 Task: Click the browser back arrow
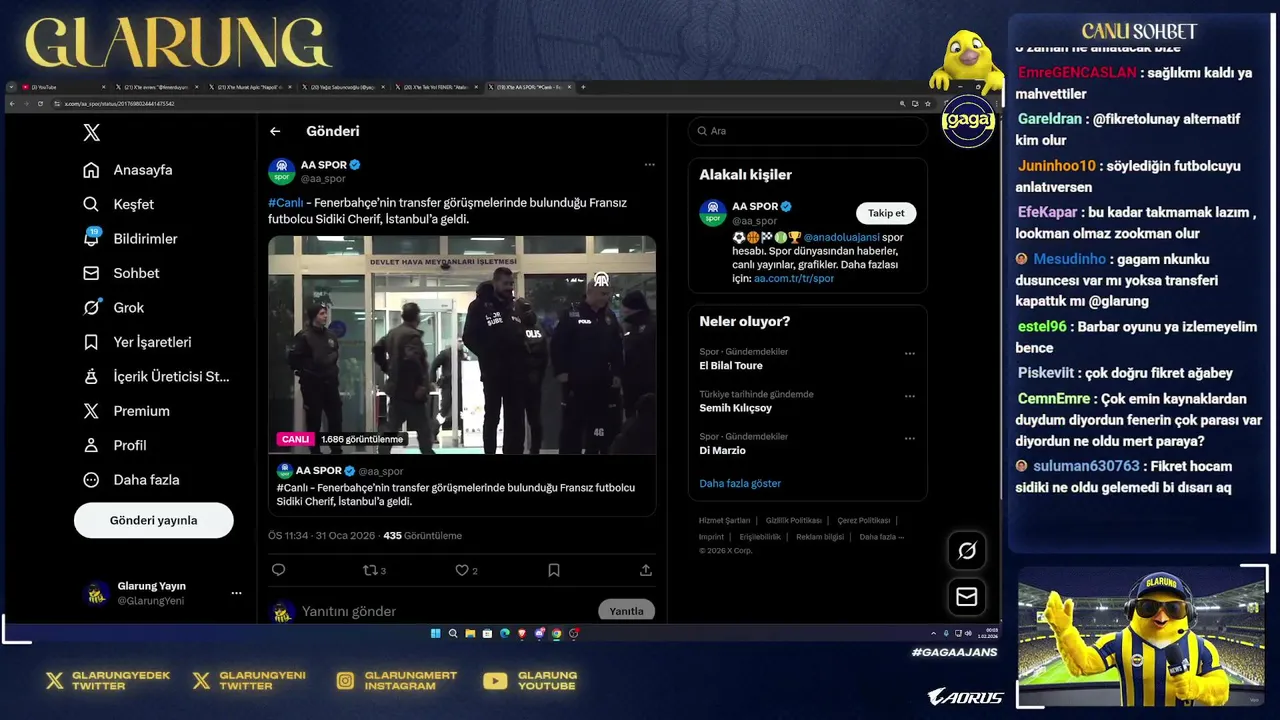(12, 103)
